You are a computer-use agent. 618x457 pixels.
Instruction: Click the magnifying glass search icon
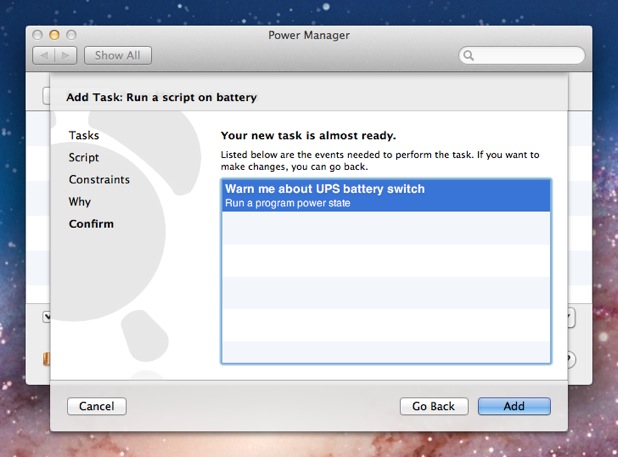pos(469,56)
